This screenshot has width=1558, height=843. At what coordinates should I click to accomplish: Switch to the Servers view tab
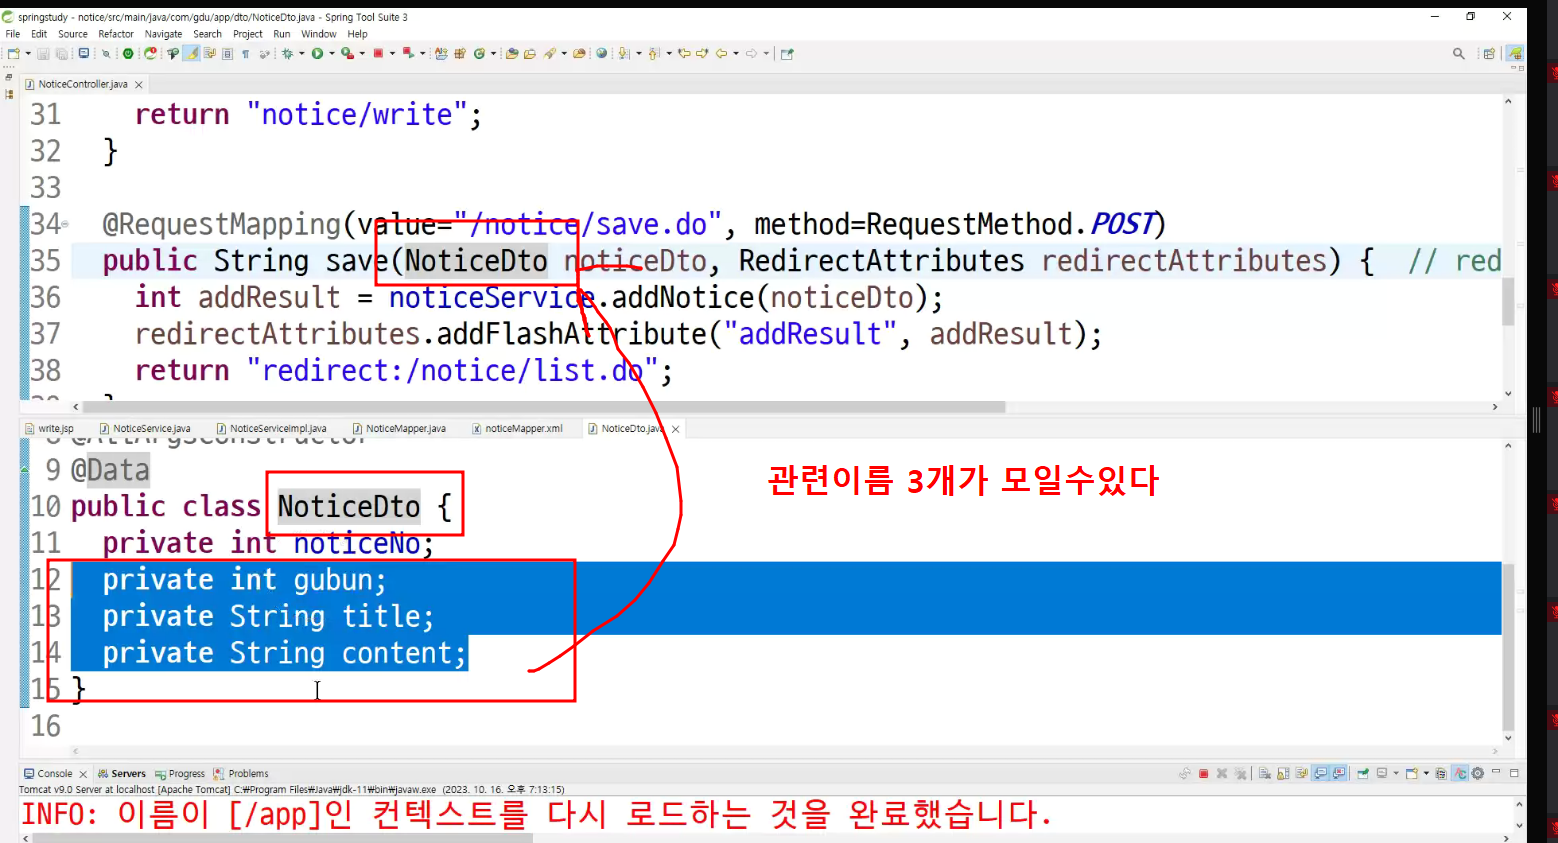[x=122, y=774]
